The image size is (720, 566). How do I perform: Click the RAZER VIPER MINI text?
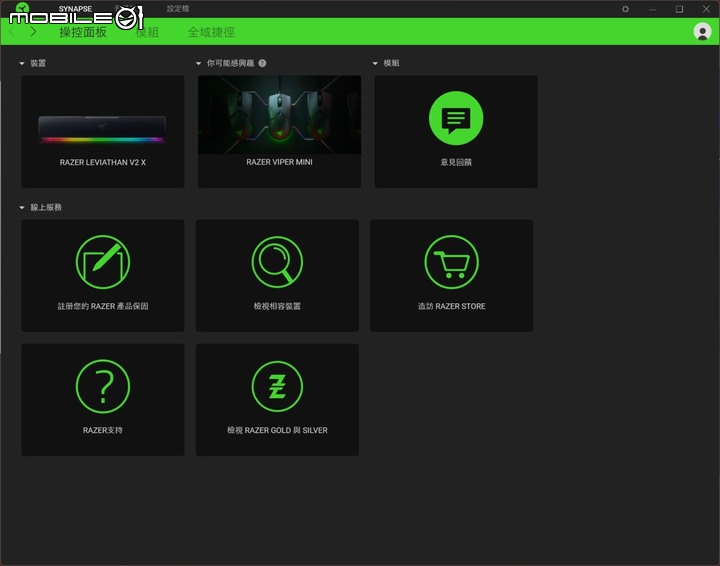[x=279, y=162]
